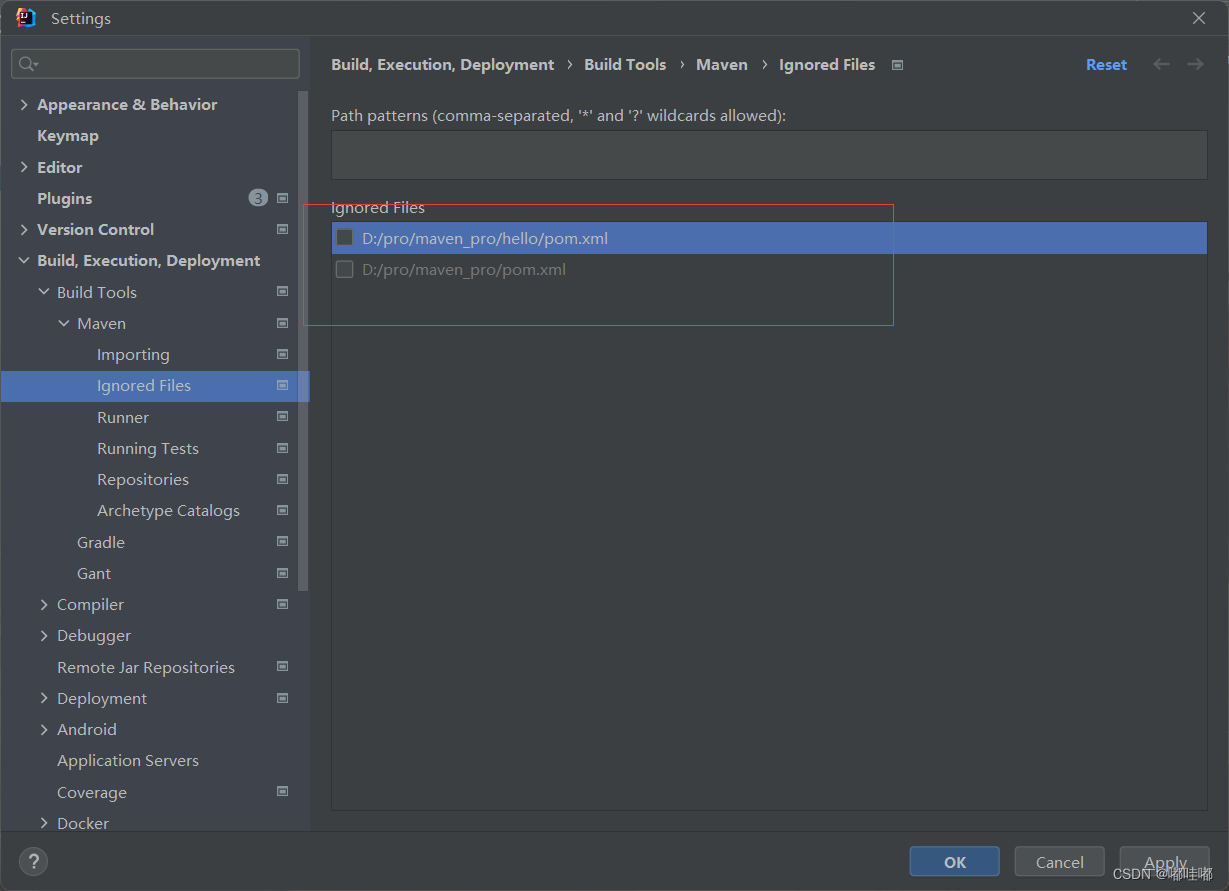The height and width of the screenshot is (891, 1229).
Task: Select Importing under Maven
Action: coord(133,354)
